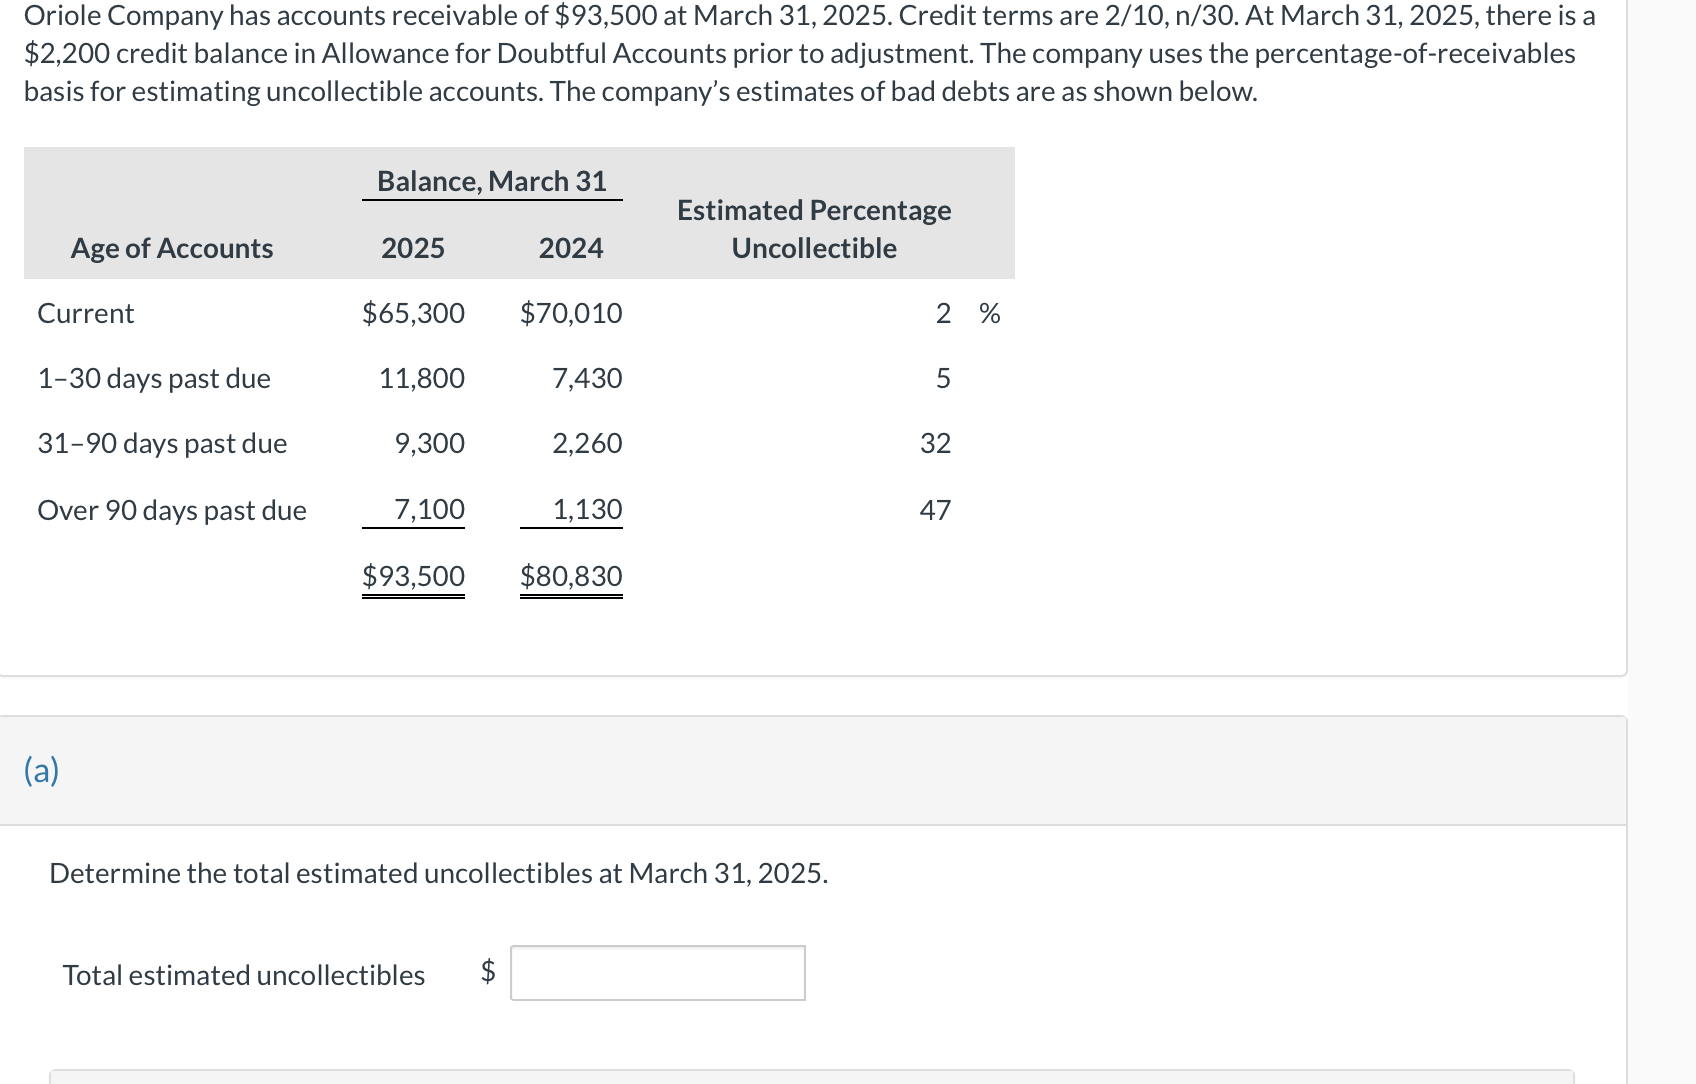This screenshot has width=1696, height=1084.
Task: Click the Over 90 days past due row label
Action: (171, 510)
